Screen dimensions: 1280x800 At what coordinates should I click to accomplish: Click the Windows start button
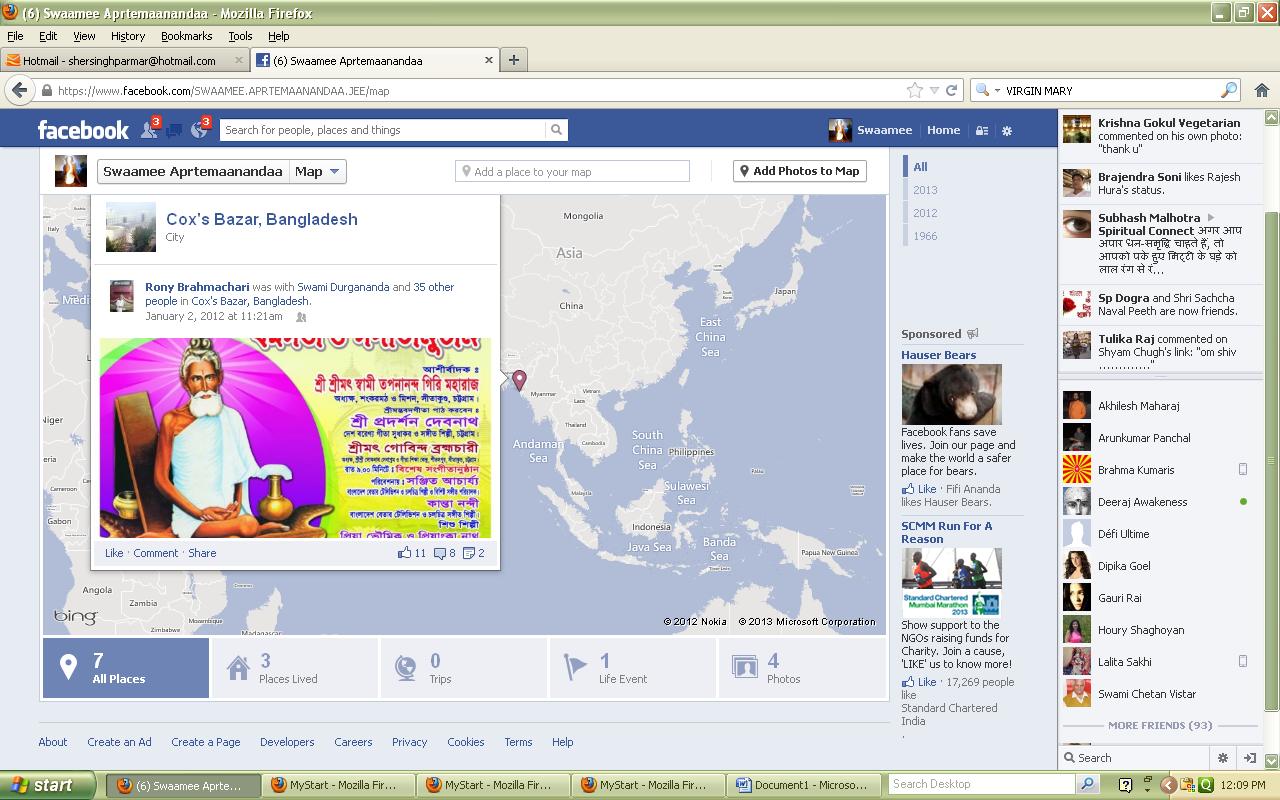point(47,785)
